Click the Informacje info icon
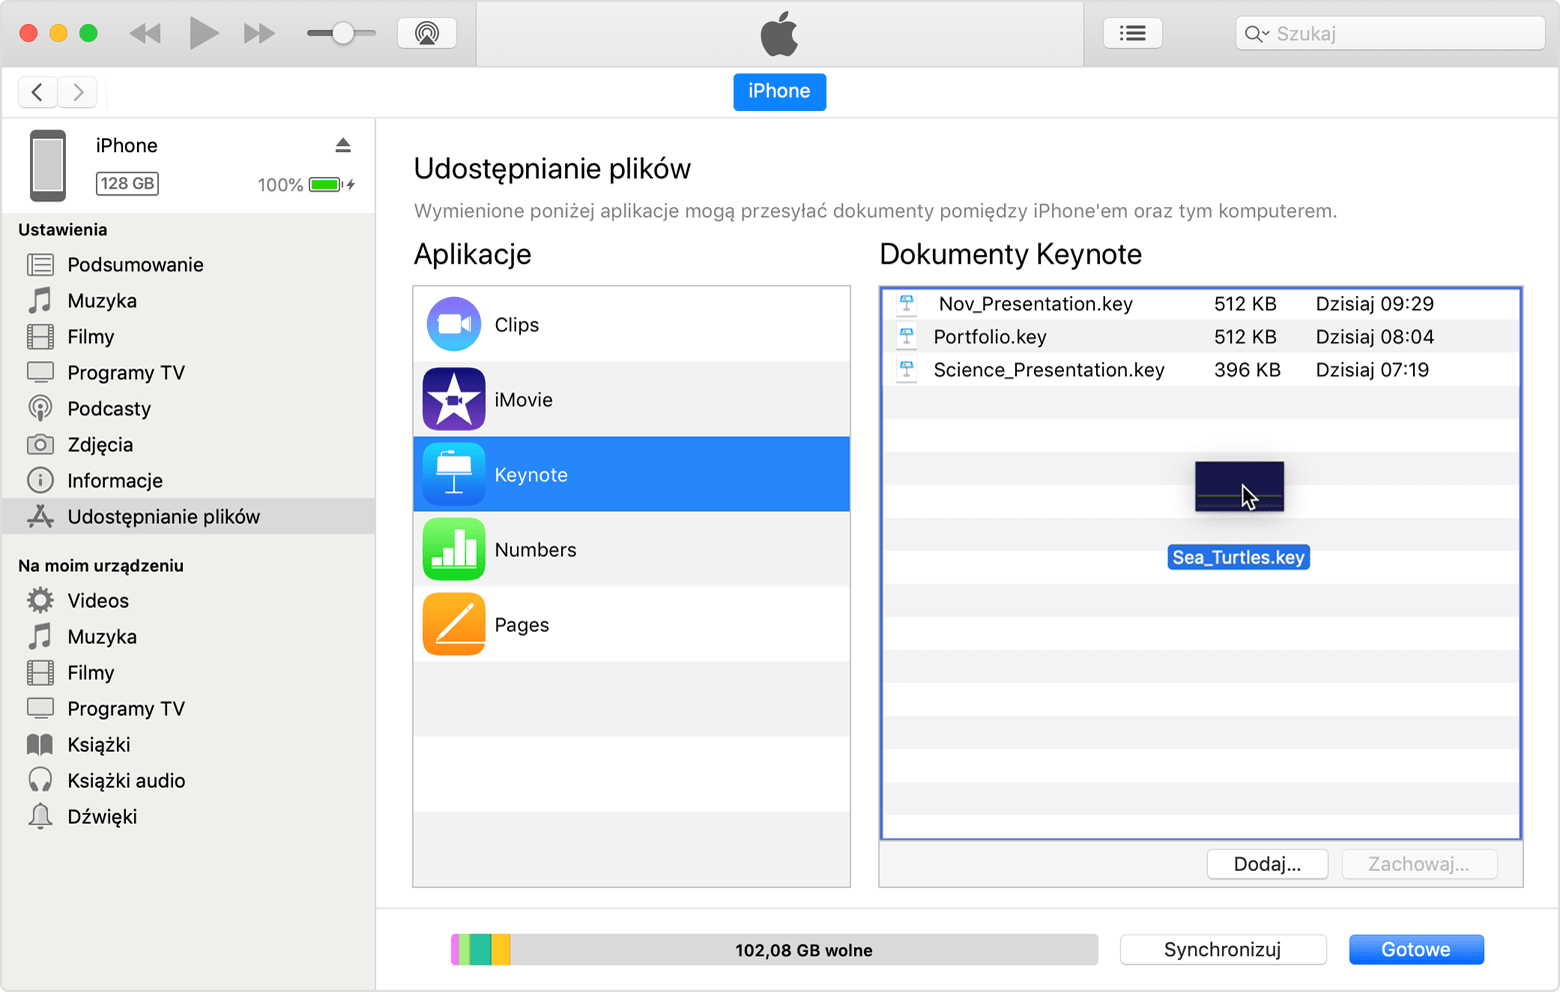The height and width of the screenshot is (992, 1560). tap(40, 481)
